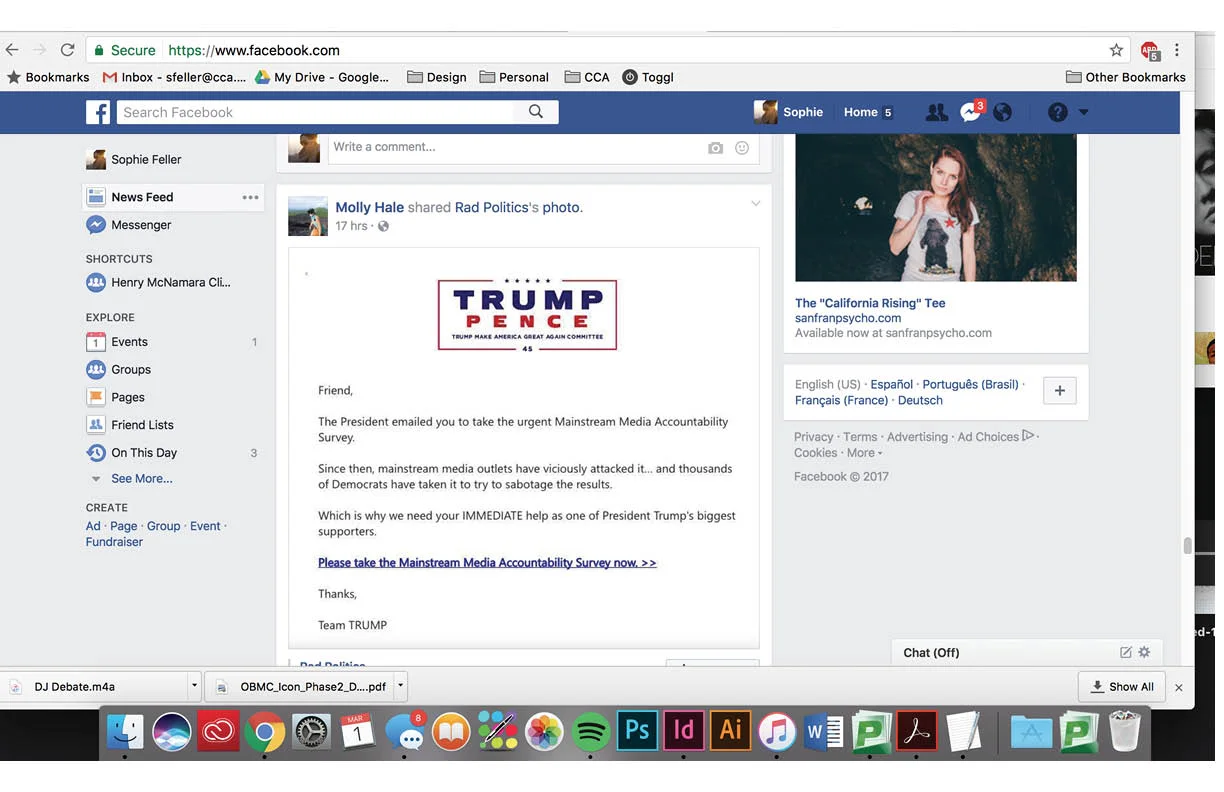Image resolution: width=1224 pixels, height=792 pixels.
Task: Open Spotify from the Dock
Action: point(591,732)
